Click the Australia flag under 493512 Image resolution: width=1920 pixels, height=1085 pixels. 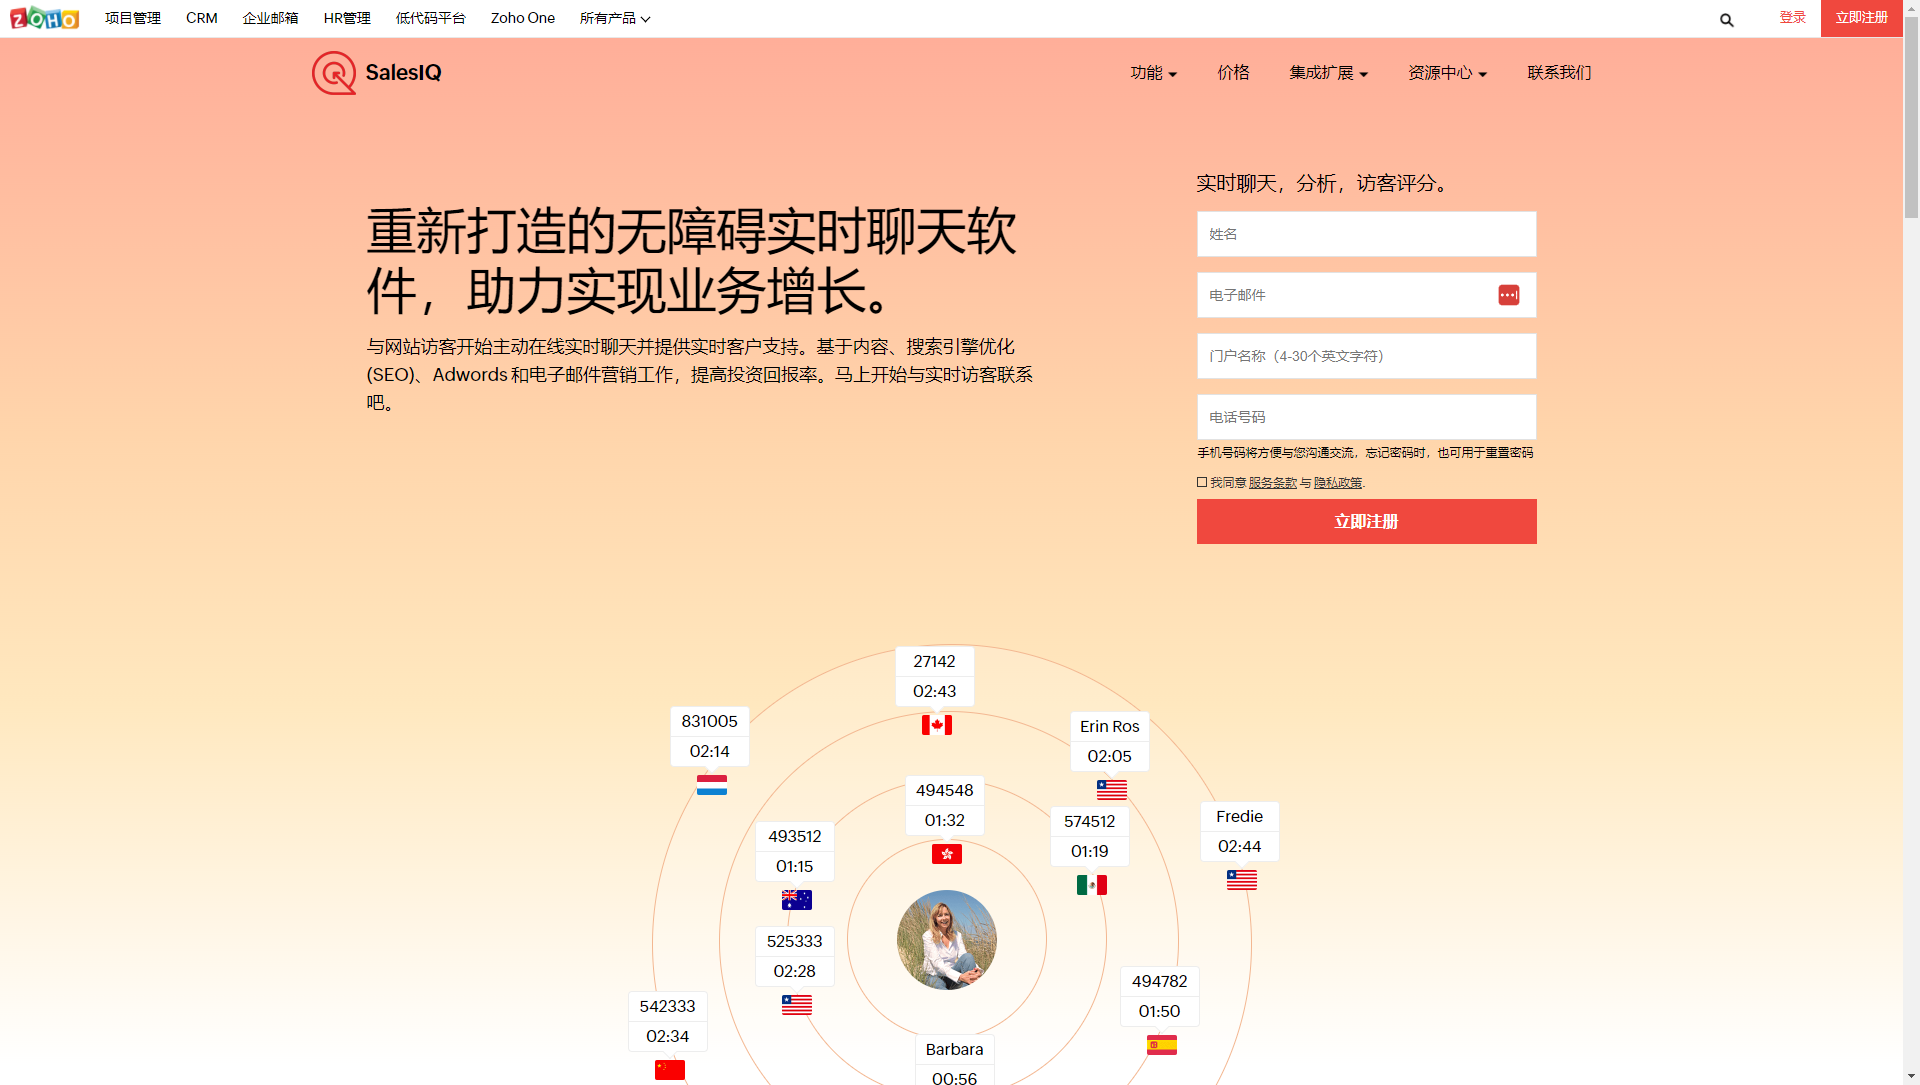(797, 899)
